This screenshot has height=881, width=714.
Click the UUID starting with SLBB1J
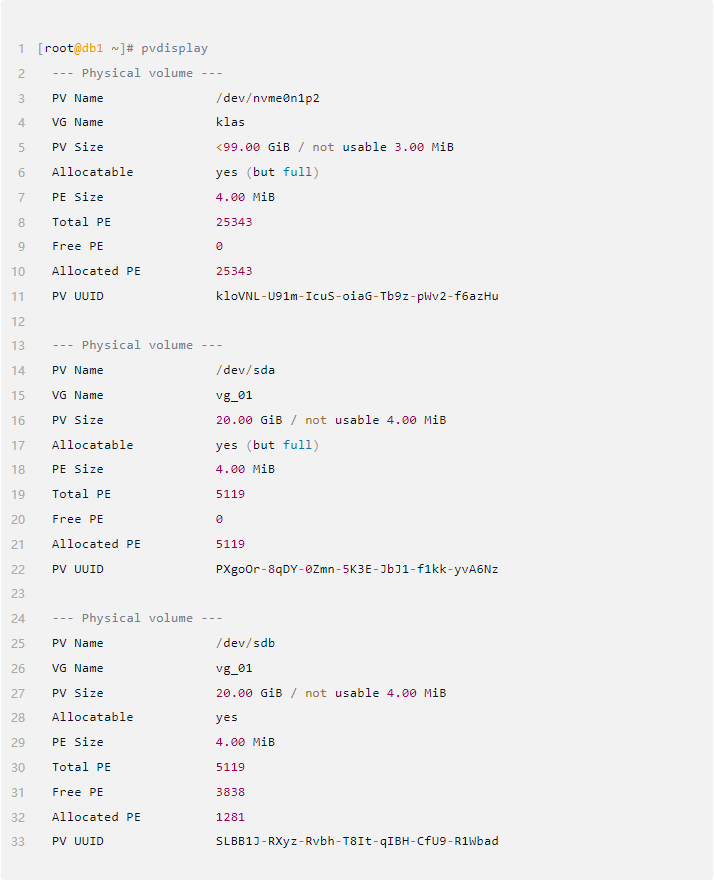357,841
